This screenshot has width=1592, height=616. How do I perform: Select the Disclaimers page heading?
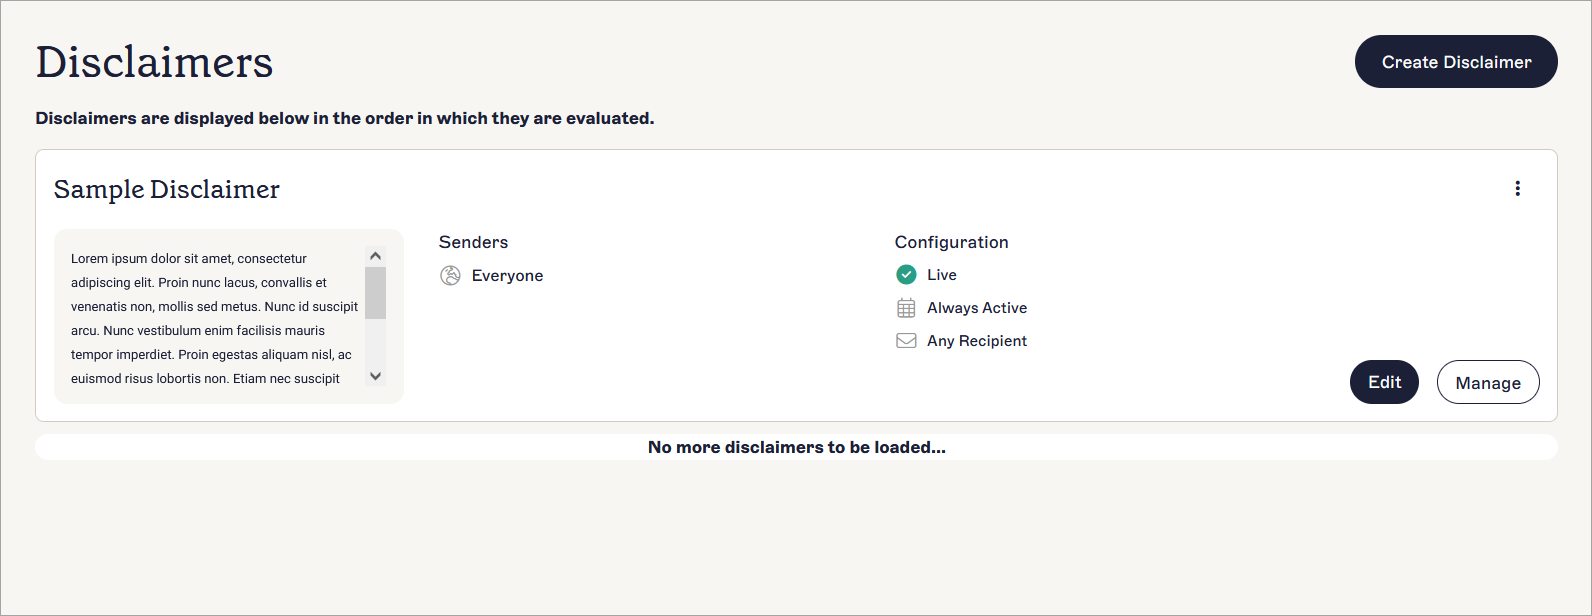point(154,61)
